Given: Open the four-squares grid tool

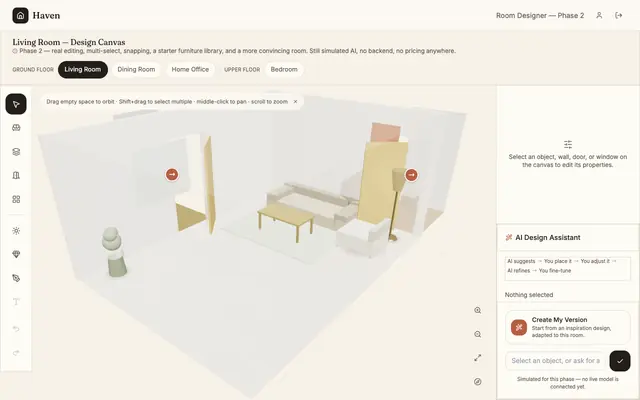Looking at the screenshot, I should coord(16,199).
